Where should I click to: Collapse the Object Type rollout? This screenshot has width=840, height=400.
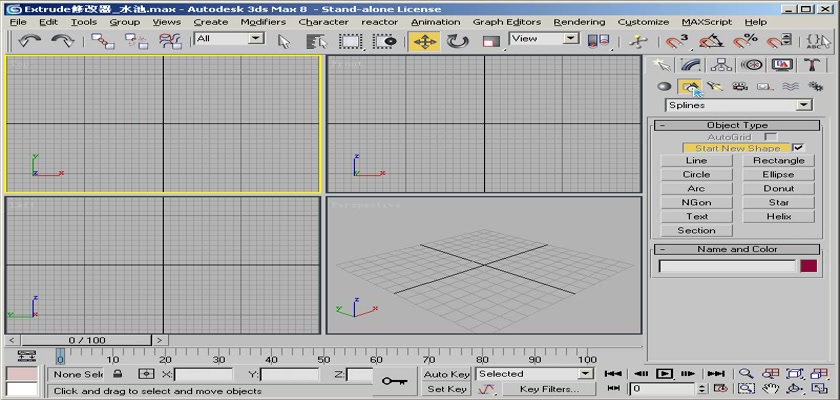737,125
